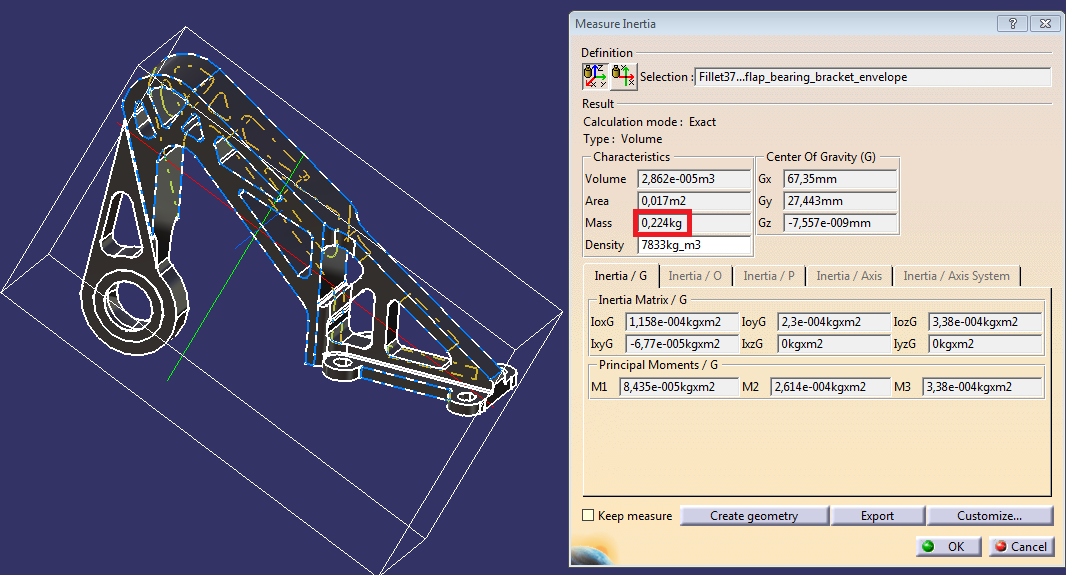Image resolution: width=1066 pixels, height=575 pixels.
Task: Select the IoxG value 1,158e-004kgxm2
Action: (x=681, y=321)
